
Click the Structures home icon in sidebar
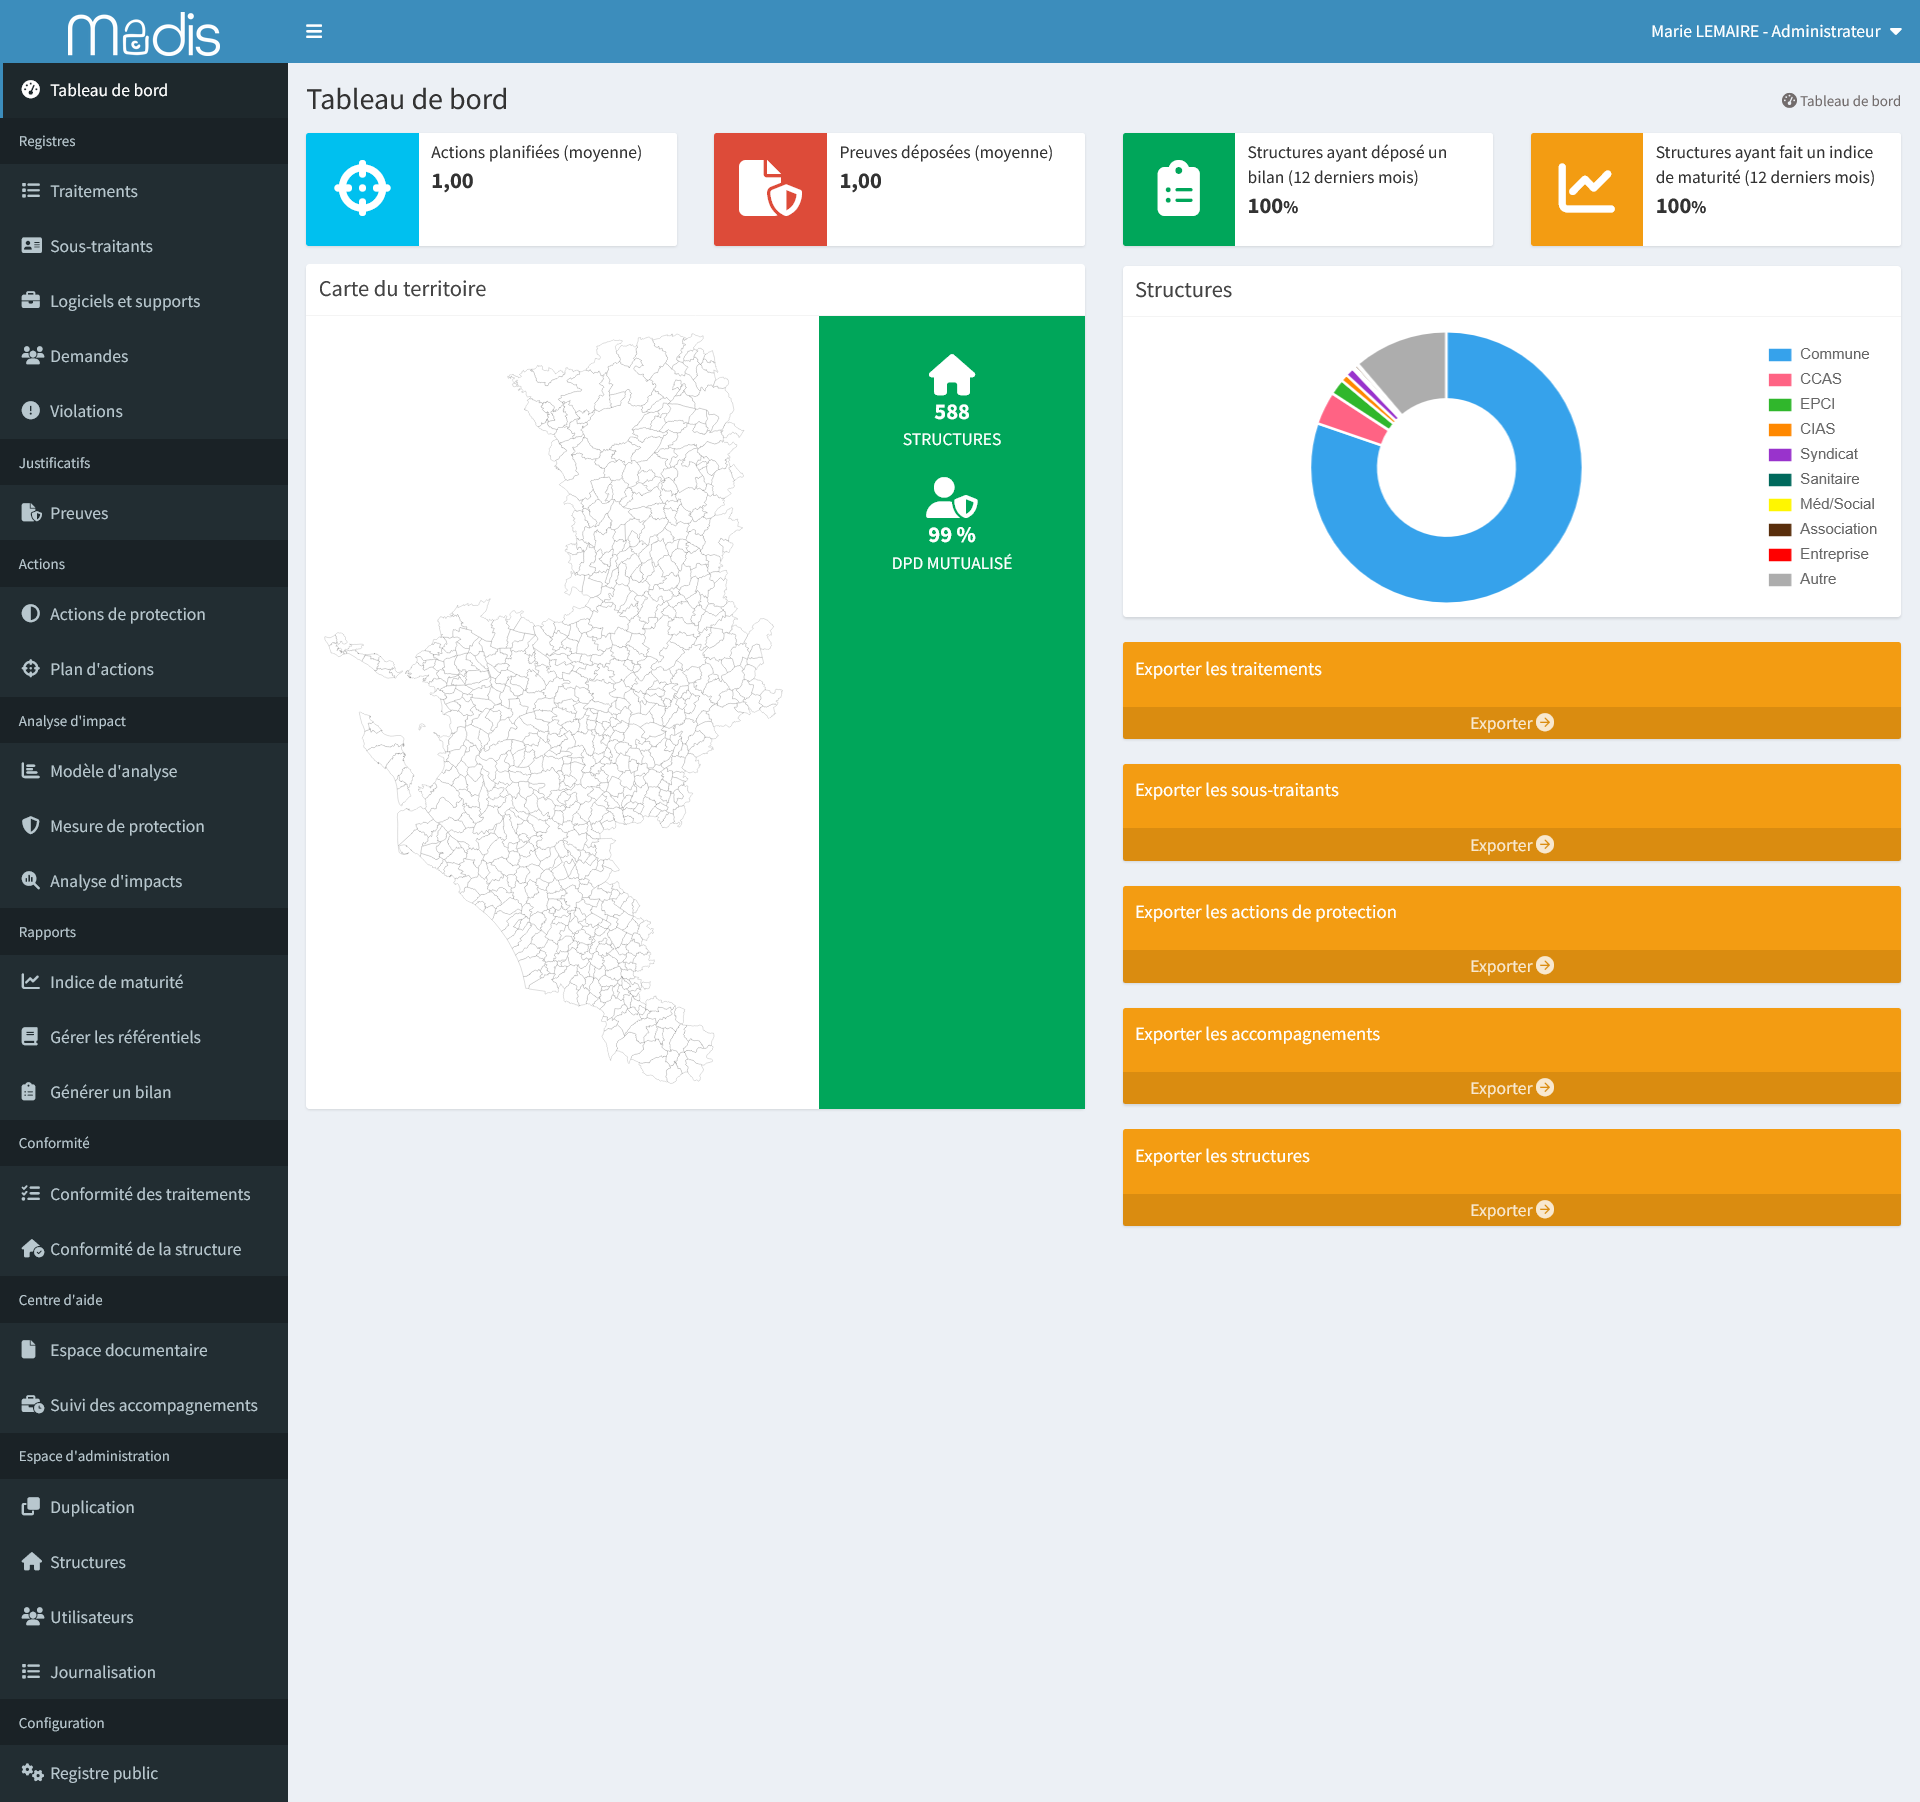[32, 1561]
